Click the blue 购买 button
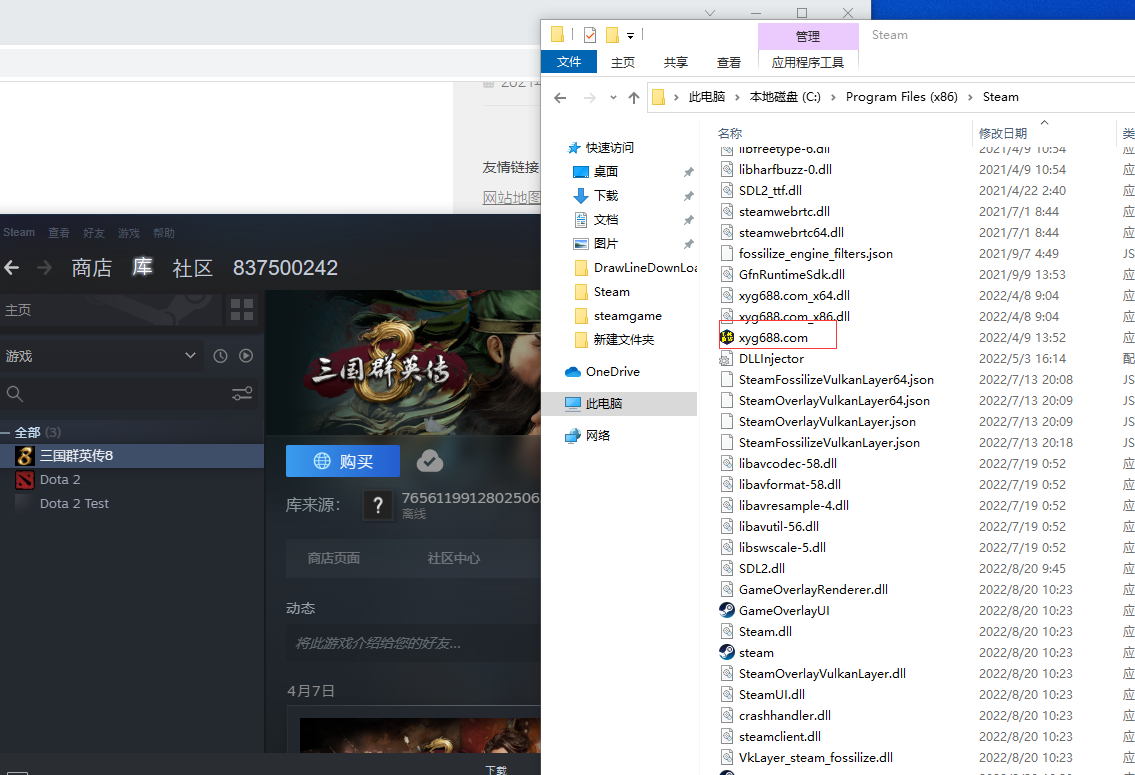 pos(343,461)
